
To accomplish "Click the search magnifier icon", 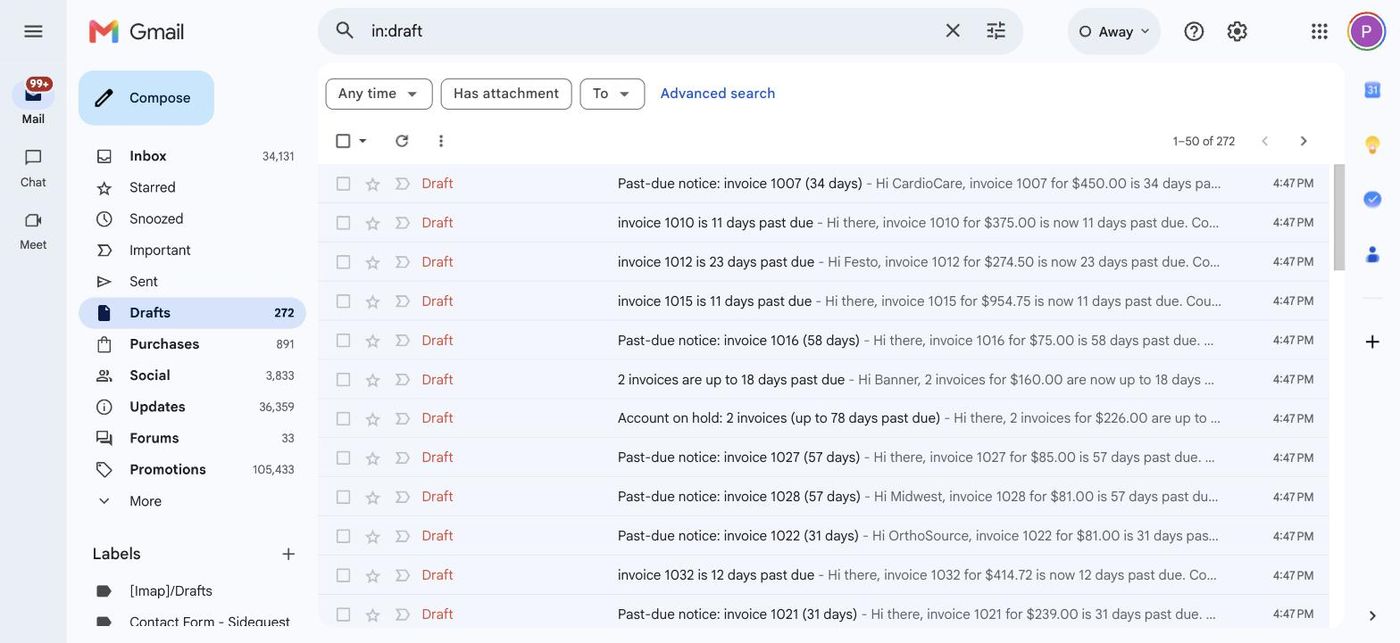I will point(345,31).
